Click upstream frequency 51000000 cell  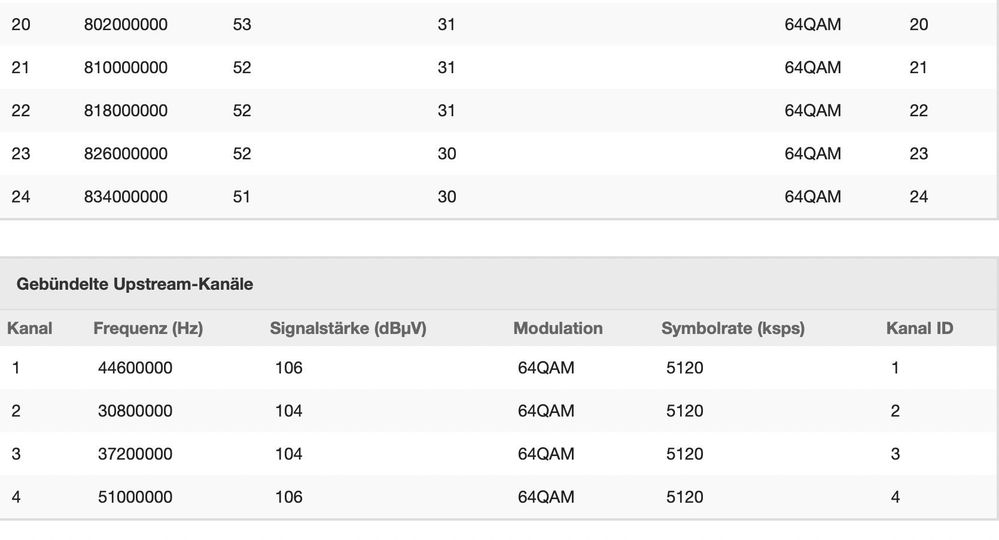(x=135, y=497)
